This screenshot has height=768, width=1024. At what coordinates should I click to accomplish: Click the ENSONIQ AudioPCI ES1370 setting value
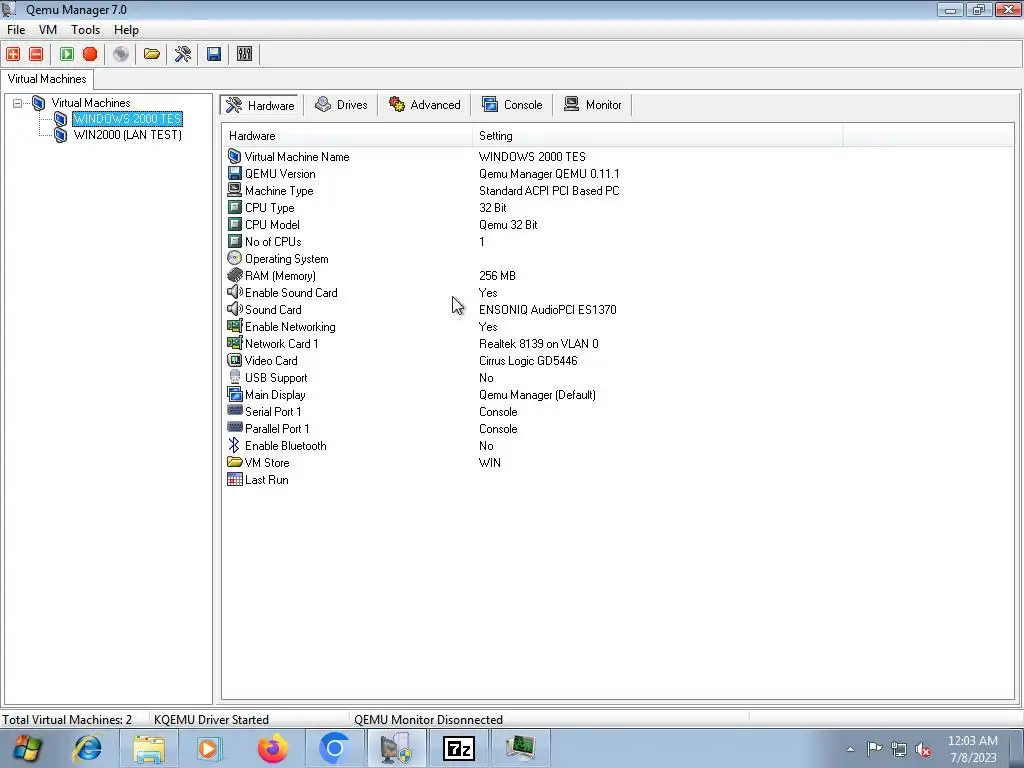pyautogui.click(x=547, y=310)
